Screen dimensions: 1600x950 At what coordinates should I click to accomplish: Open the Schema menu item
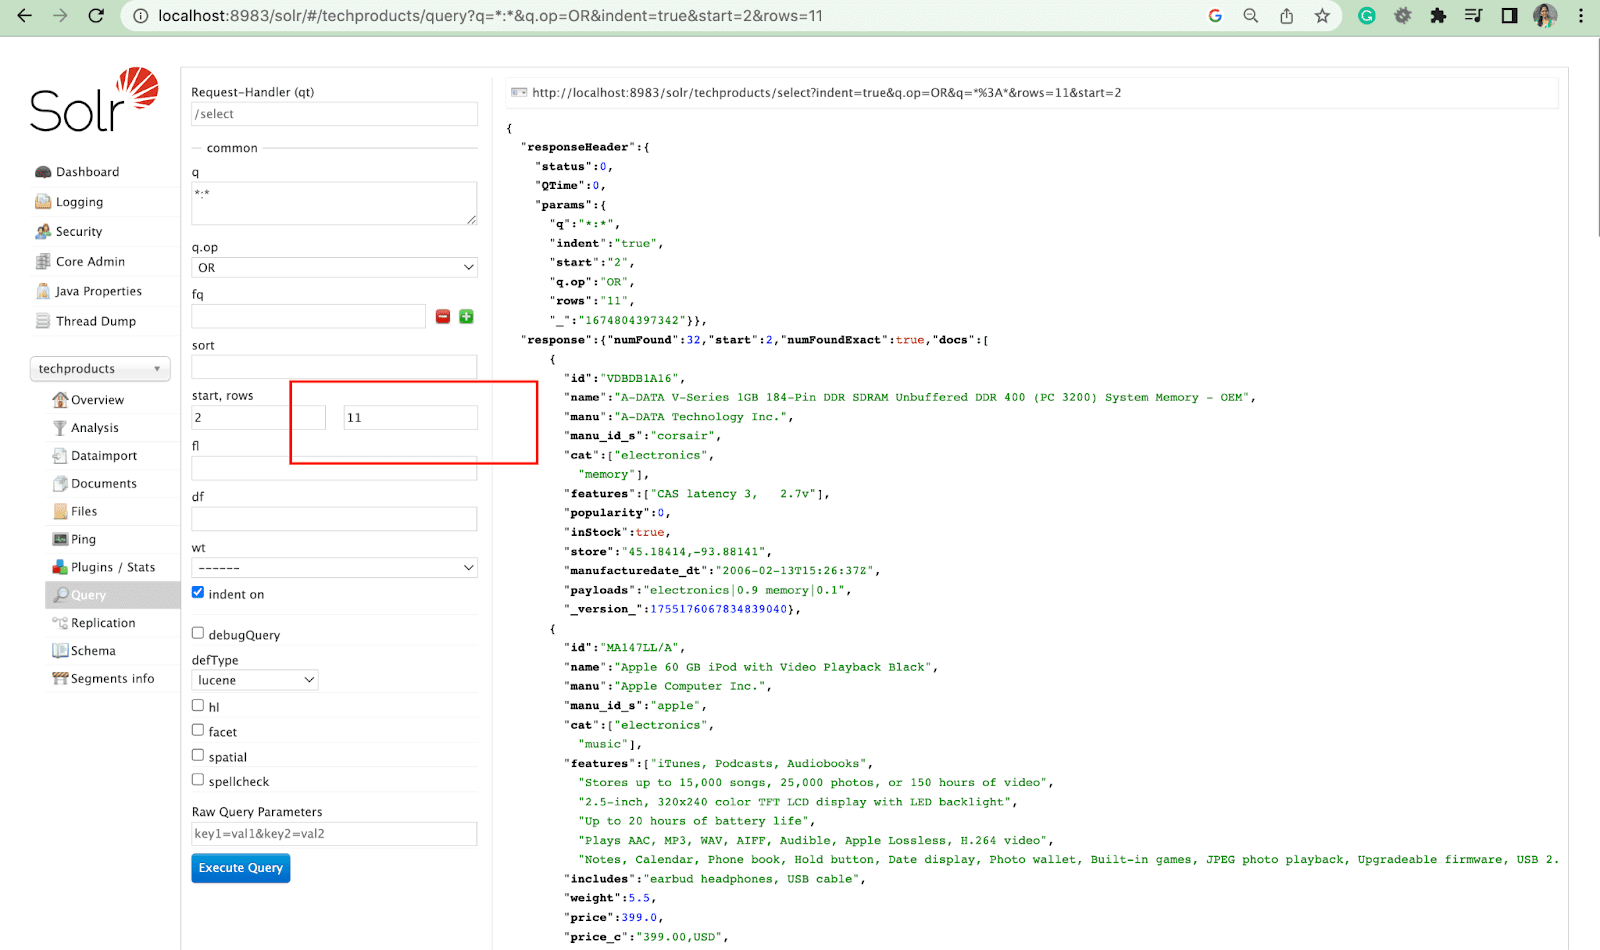(93, 651)
